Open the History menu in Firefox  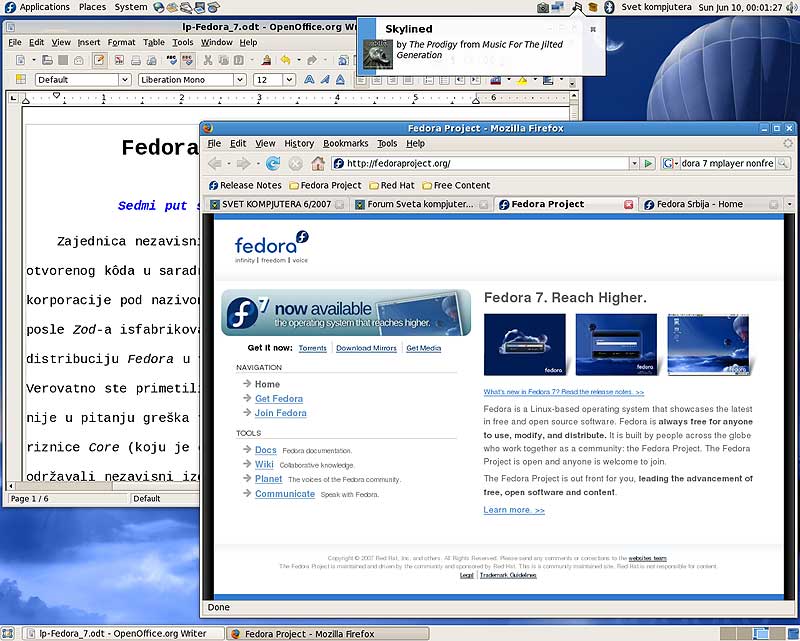point(299,143)
